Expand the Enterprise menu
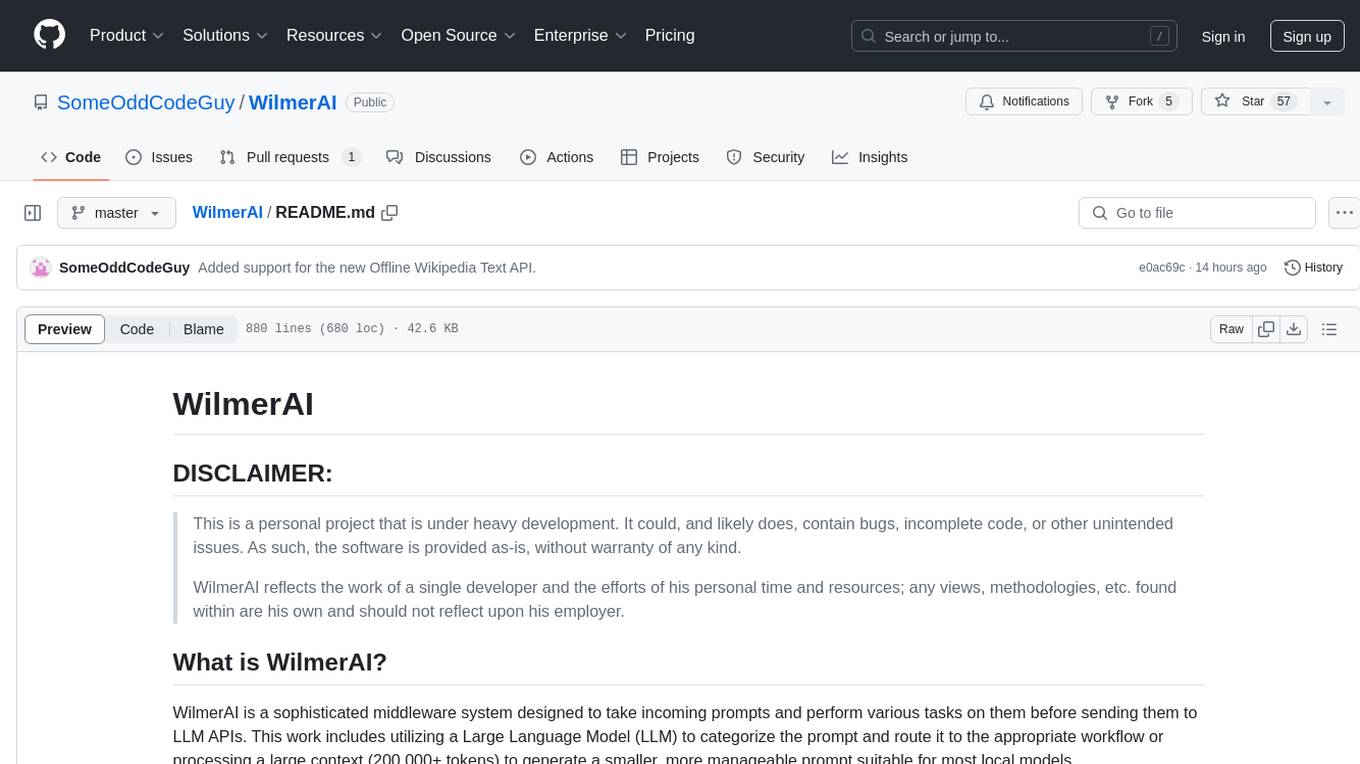 (x=580, y=35)
